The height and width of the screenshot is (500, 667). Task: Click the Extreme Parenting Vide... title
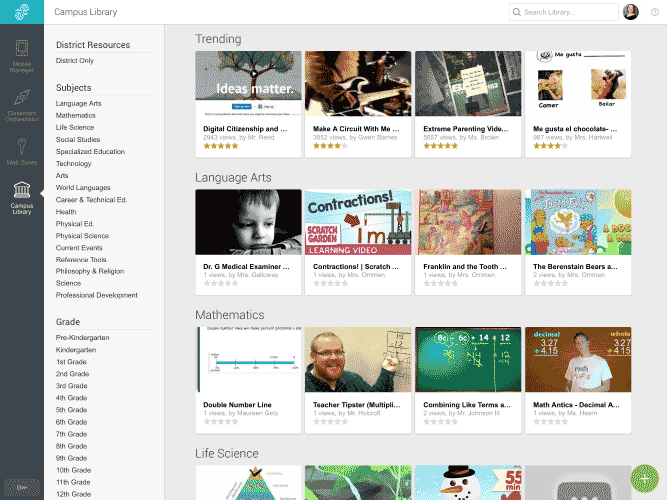point(466,129)
